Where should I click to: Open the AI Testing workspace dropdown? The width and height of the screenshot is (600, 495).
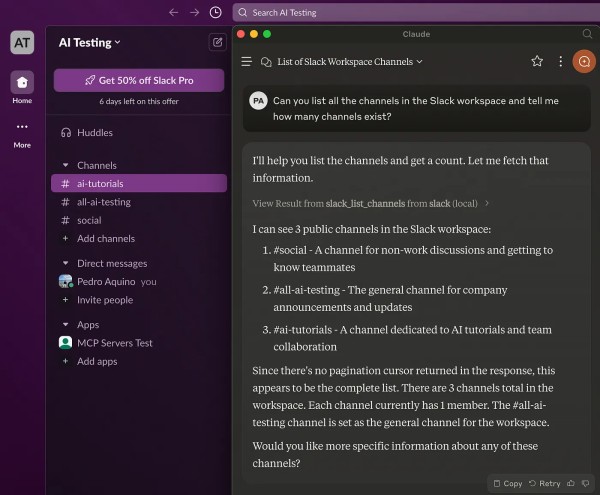(x=90, y=42)
